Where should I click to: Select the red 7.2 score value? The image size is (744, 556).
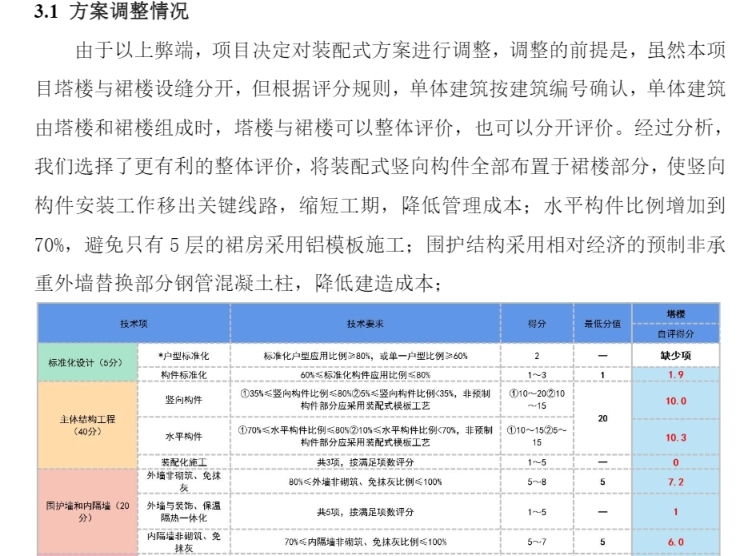(676, 481)
